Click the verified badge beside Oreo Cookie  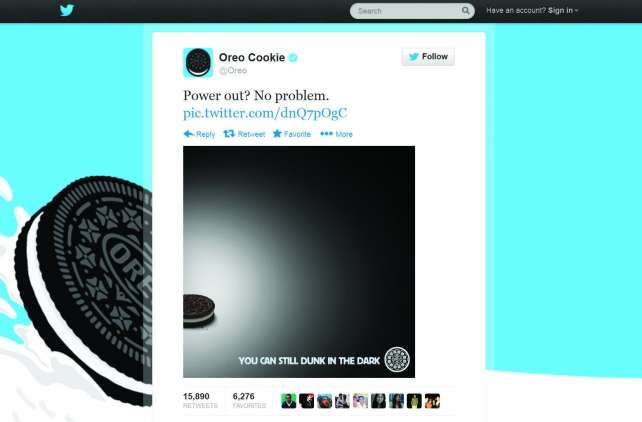[293, 58]
